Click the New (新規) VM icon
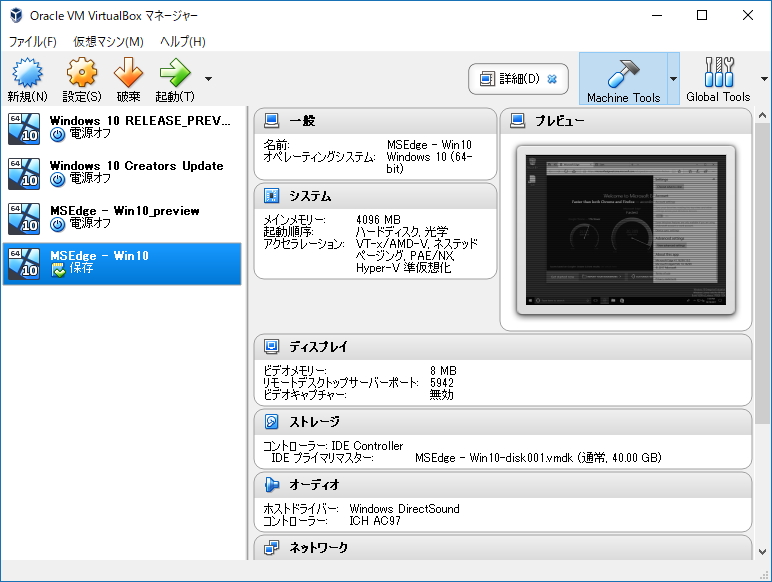 point(28,73)
